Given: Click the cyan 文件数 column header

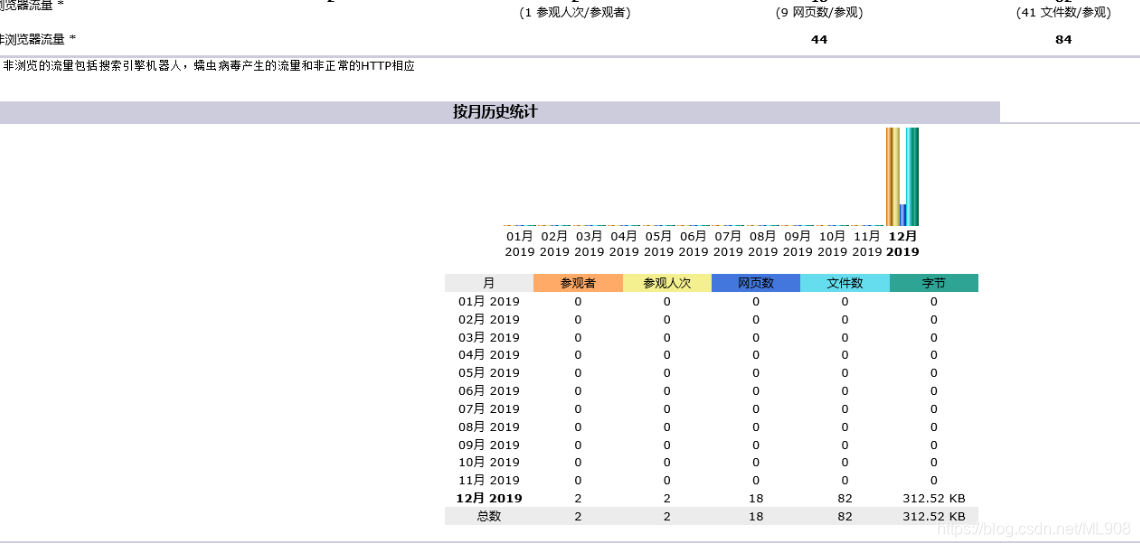Looking at the screenshot, I should [x=845, y=283].
